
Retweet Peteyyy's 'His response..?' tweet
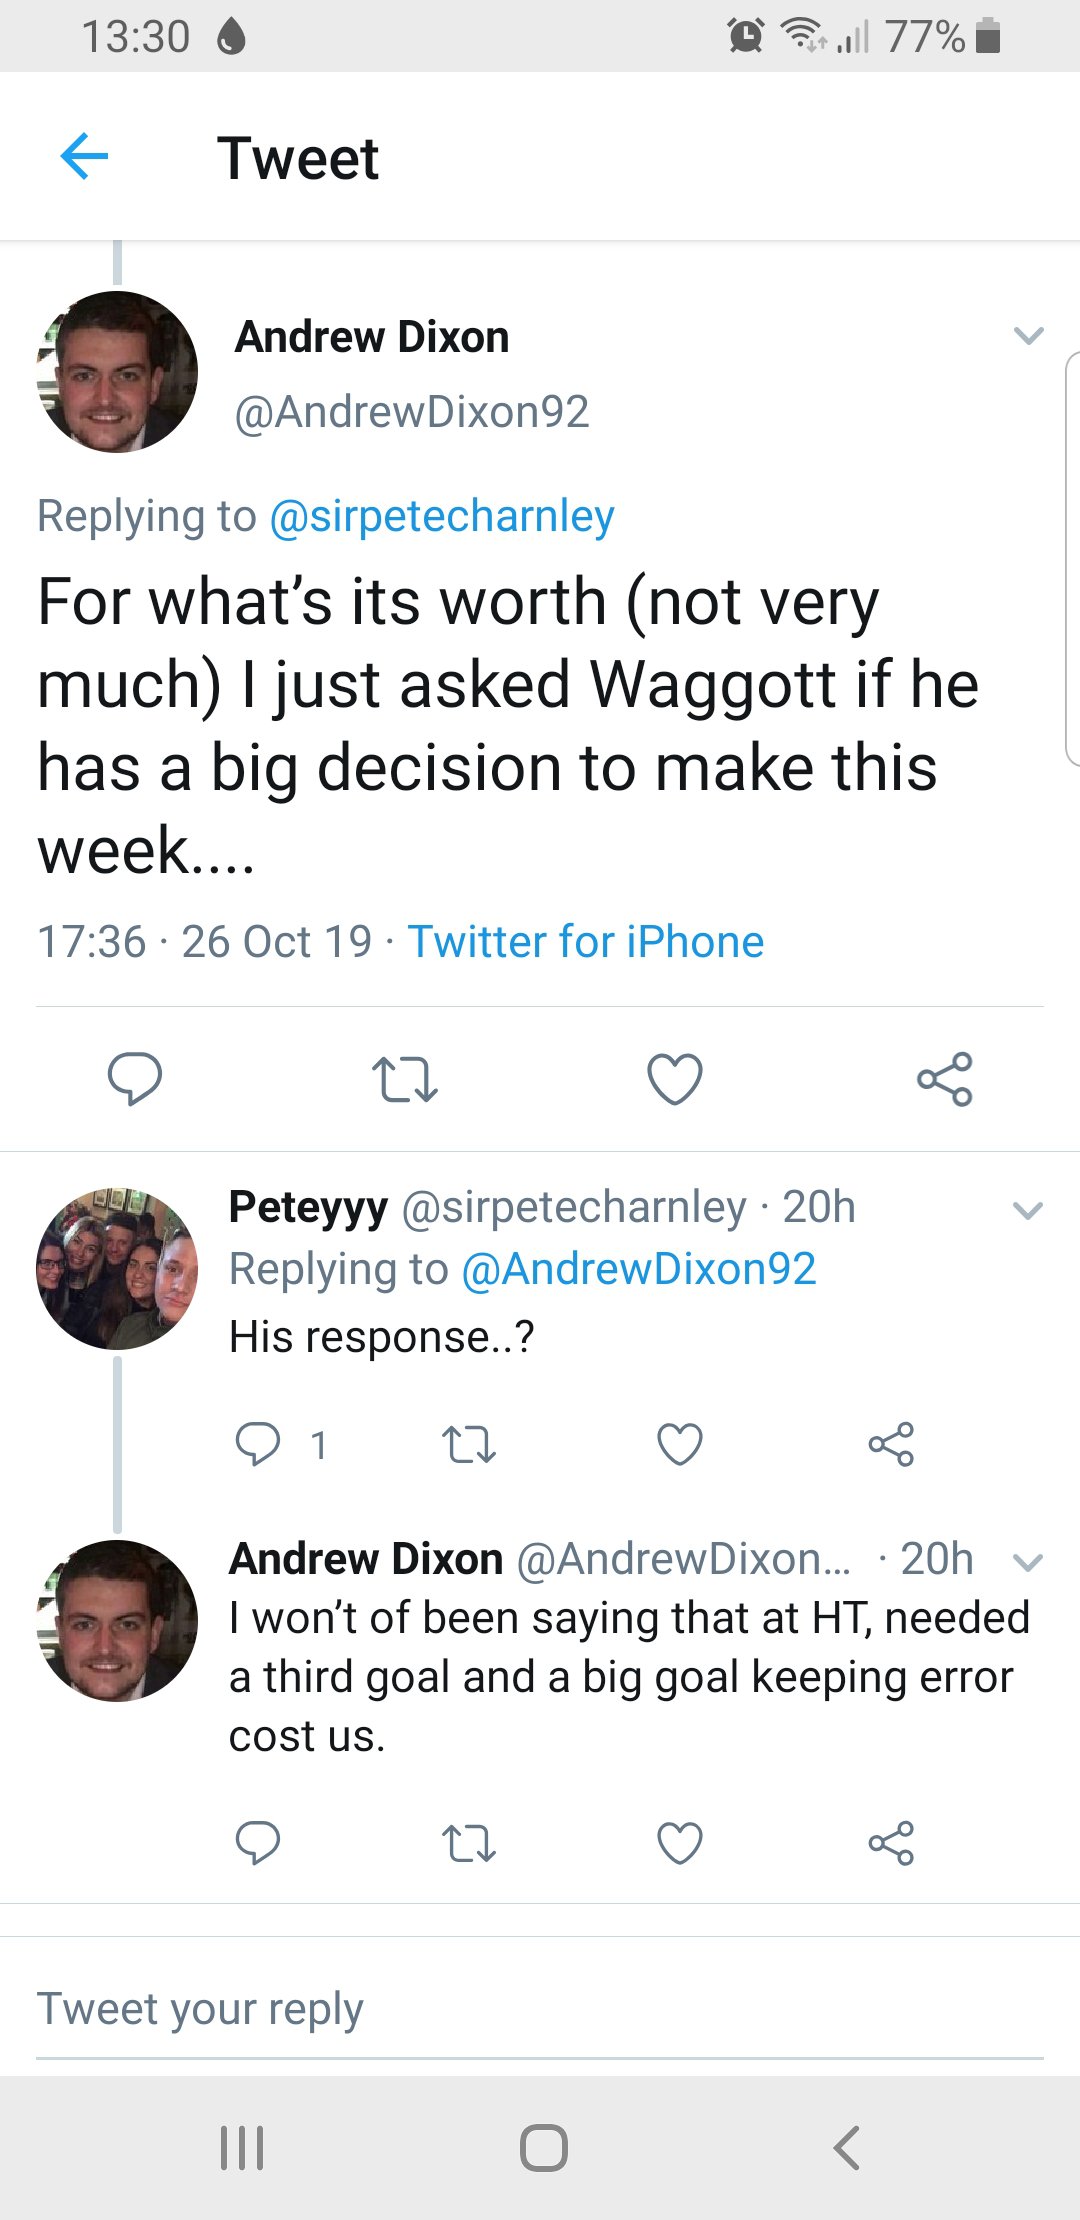469,1444
